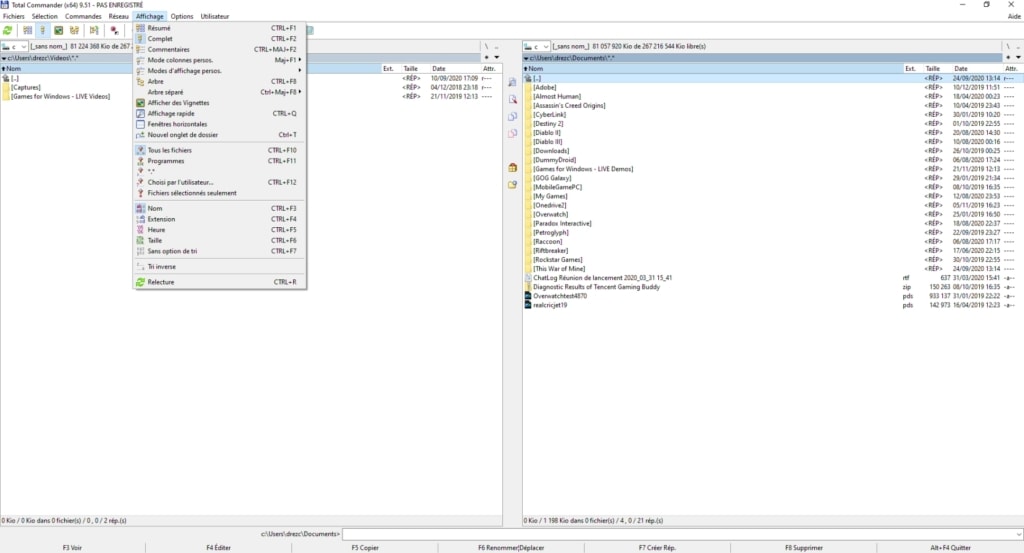Screen dimensions: 1024x553
Task: Select [Rockstar Games] folder
Action: tap(557, 259)
